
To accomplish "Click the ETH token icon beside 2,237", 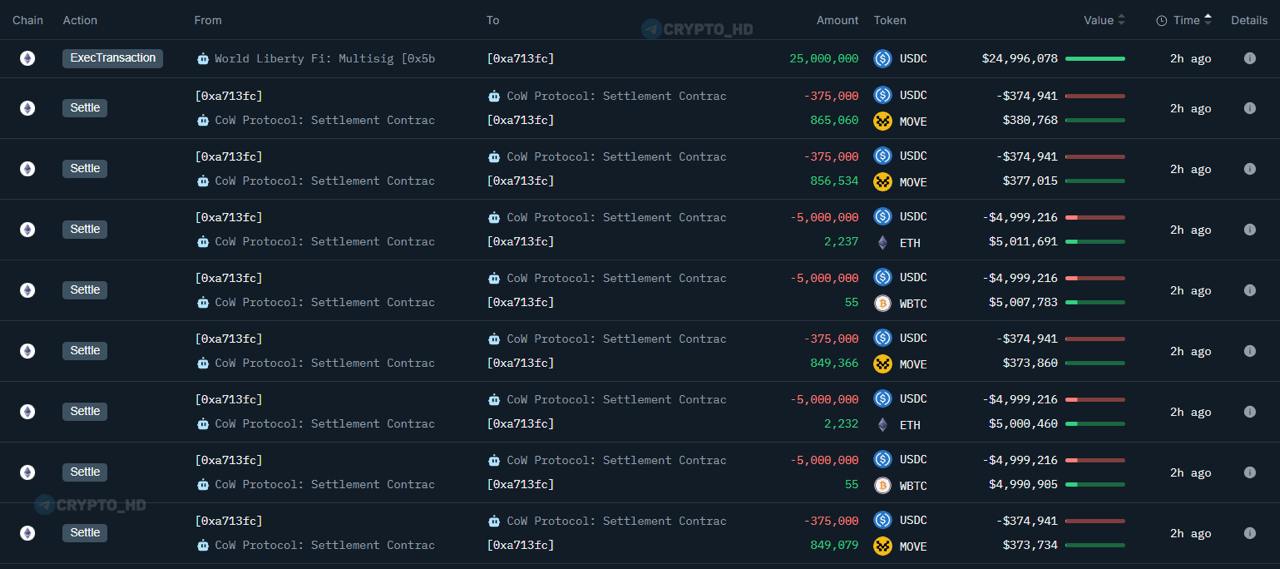I will coord(882,242).
